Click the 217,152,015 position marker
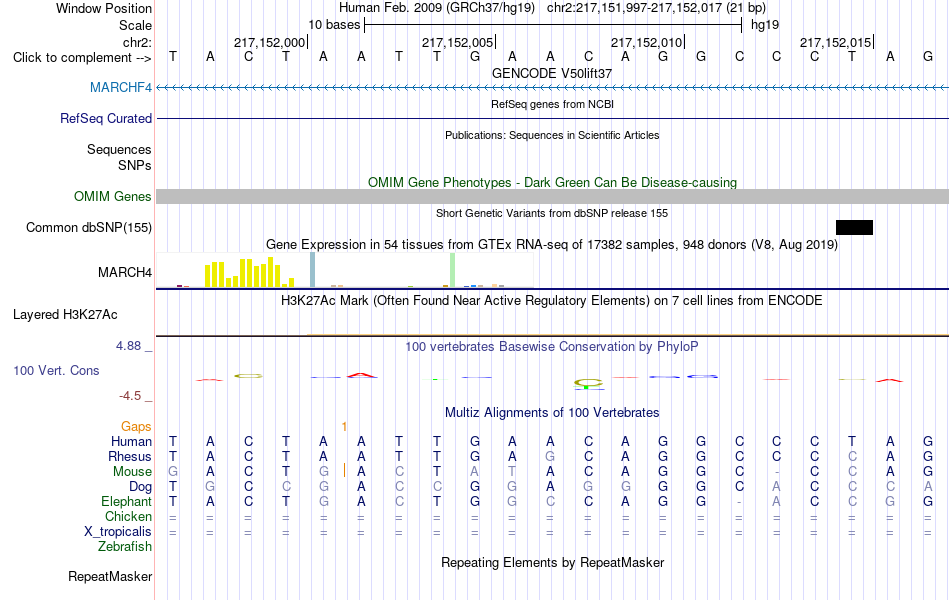Image resolution: width=950 pixels, height=600 pixels. 837,42
